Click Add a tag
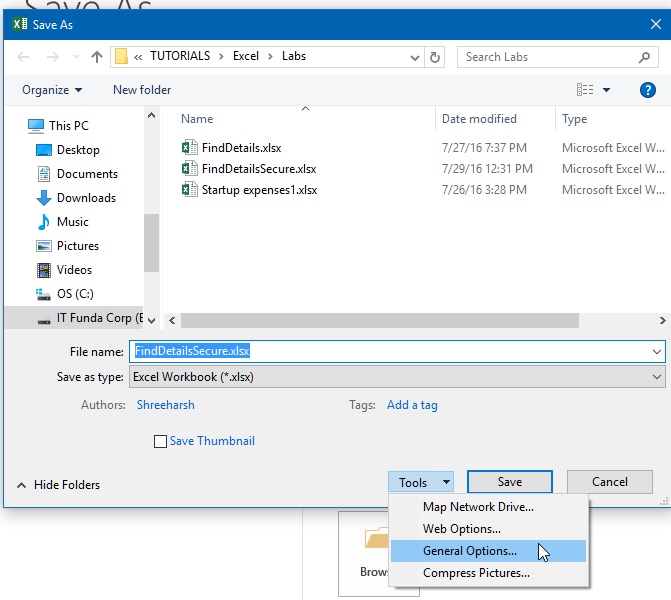 click(x=412, y=405)
